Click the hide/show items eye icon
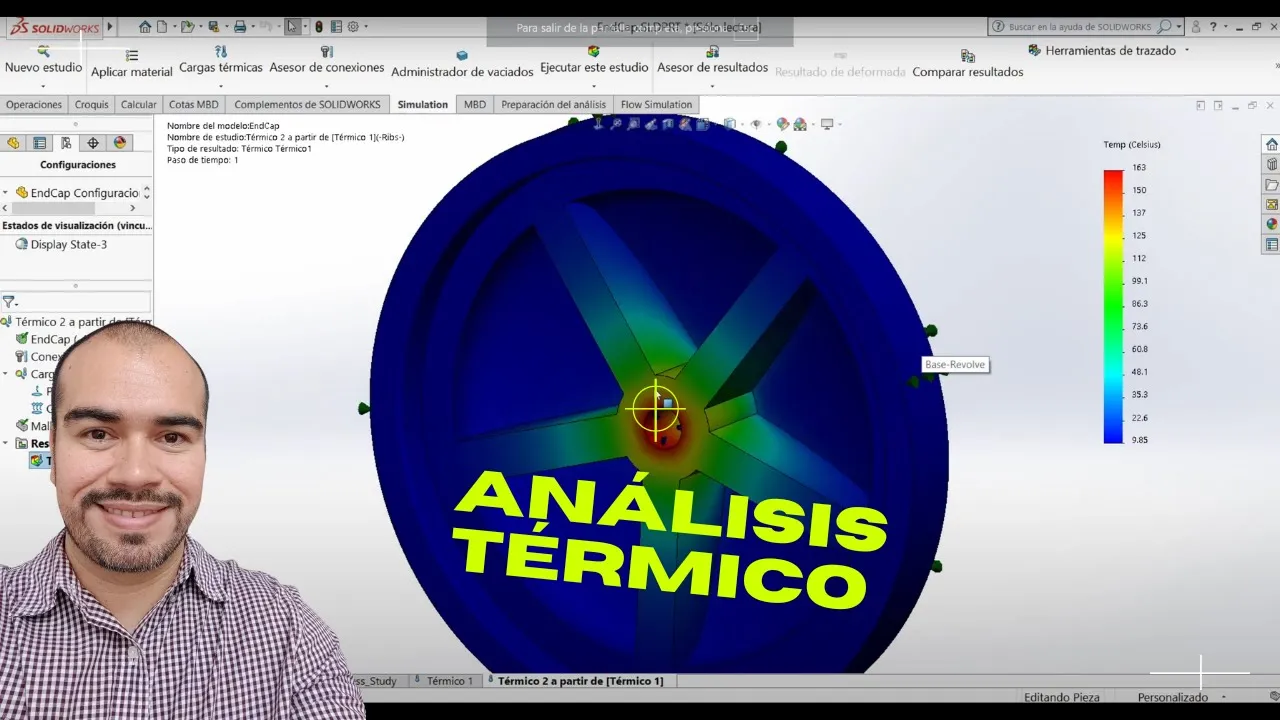The height and width of the screenshot is (720, 1280). click(756, 124)
